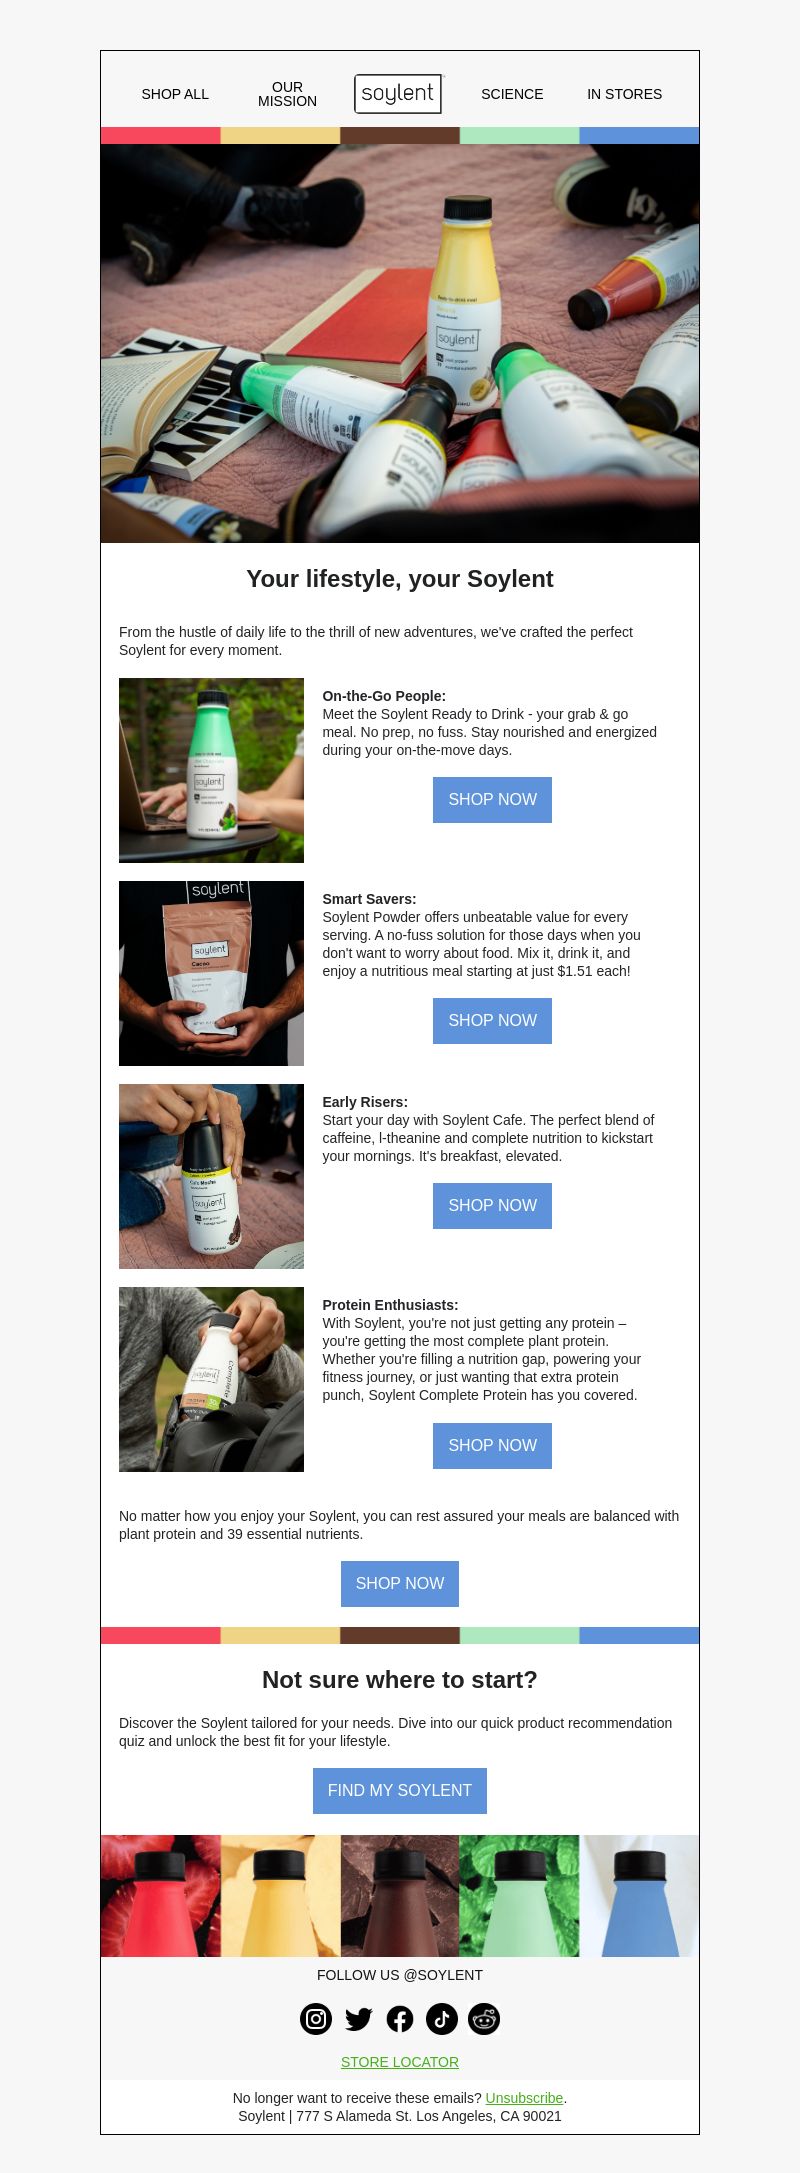Open IN STORES navigation item

point(624,94)
